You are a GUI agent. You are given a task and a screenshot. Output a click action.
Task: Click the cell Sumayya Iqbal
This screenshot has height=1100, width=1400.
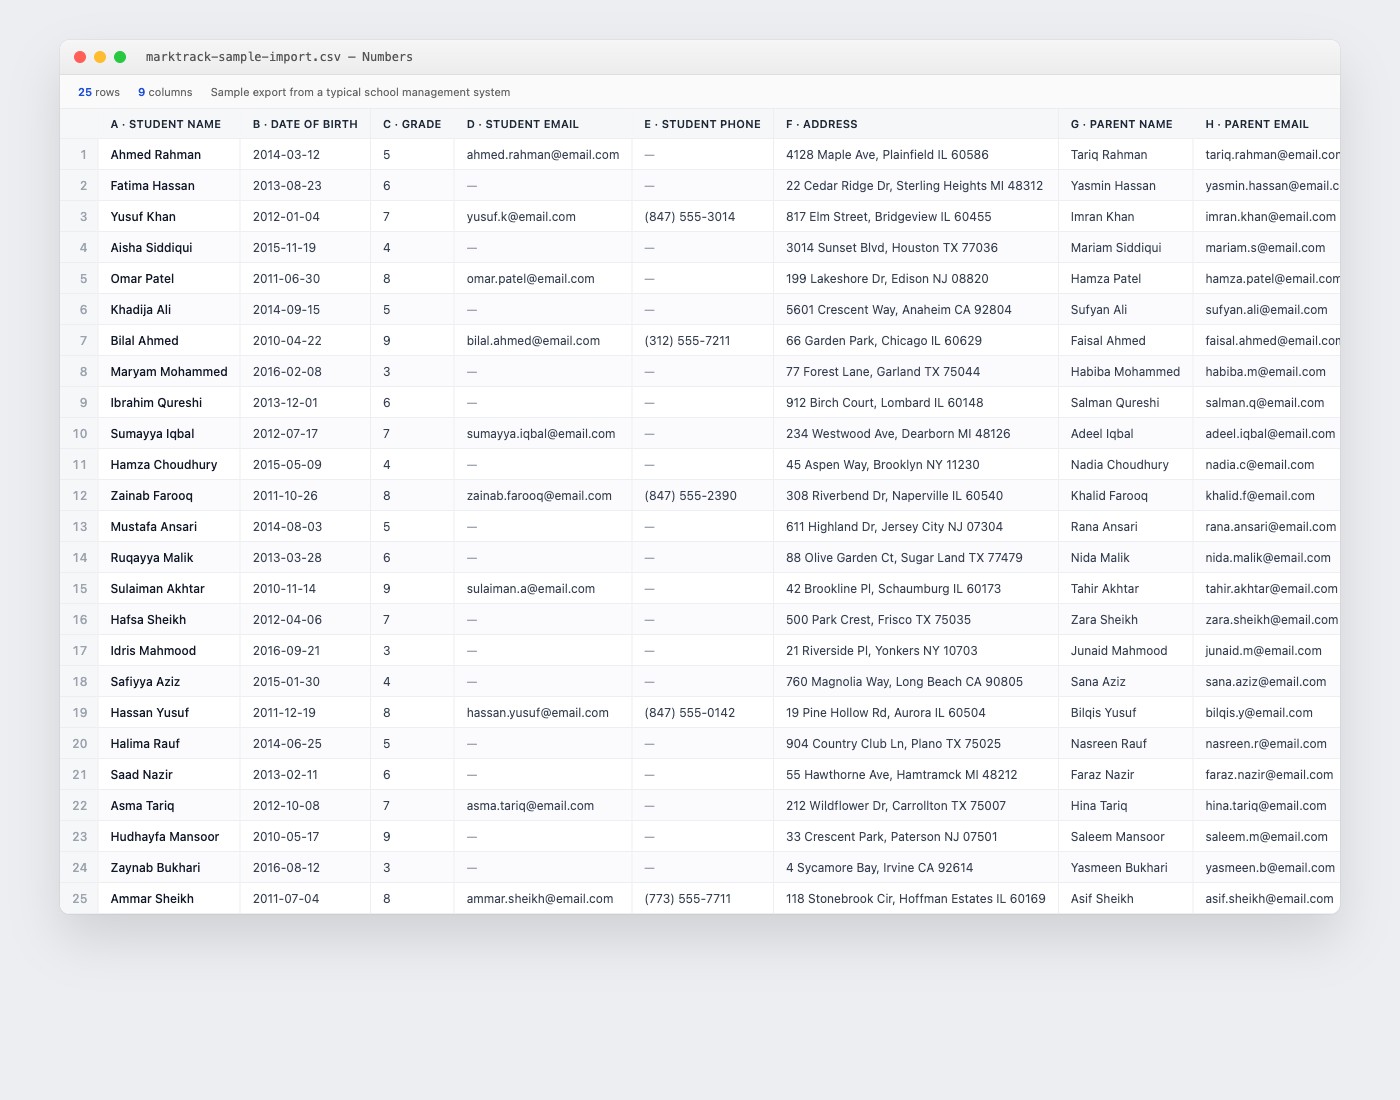(x=170, y=434)
